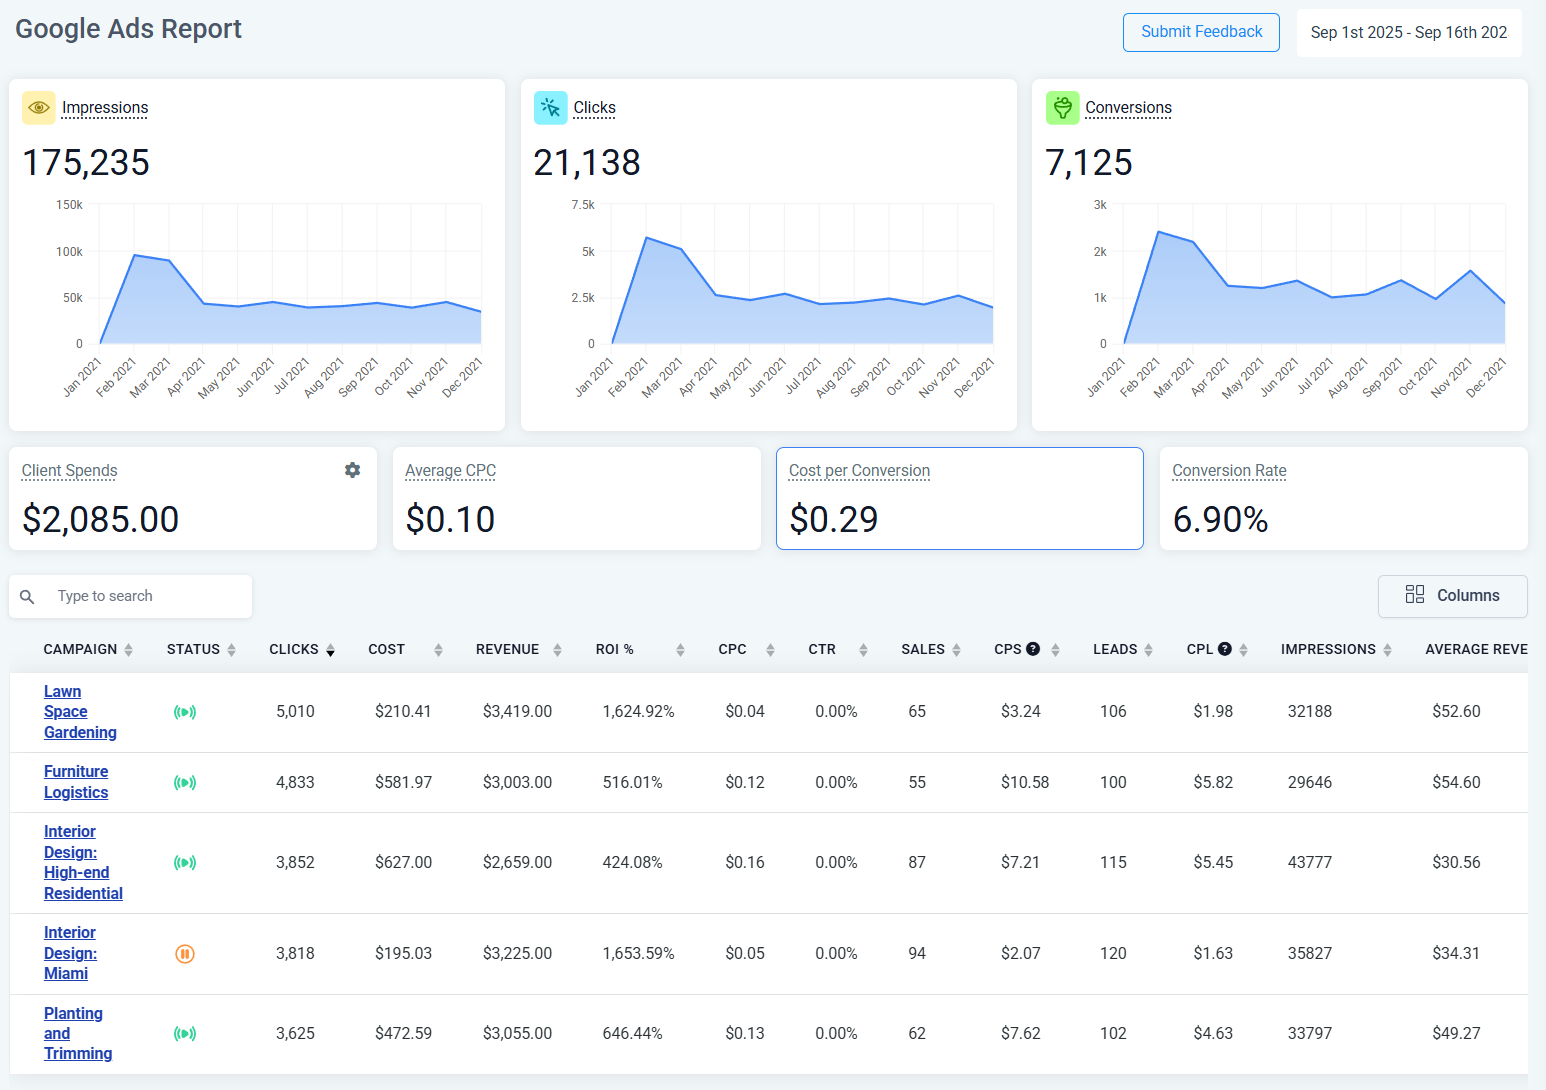Image resolution: width=1546 pixels, height=1090 pixels.
Task: Open the Furniture Logistics campaign link
Action: (x=76, y=782)
